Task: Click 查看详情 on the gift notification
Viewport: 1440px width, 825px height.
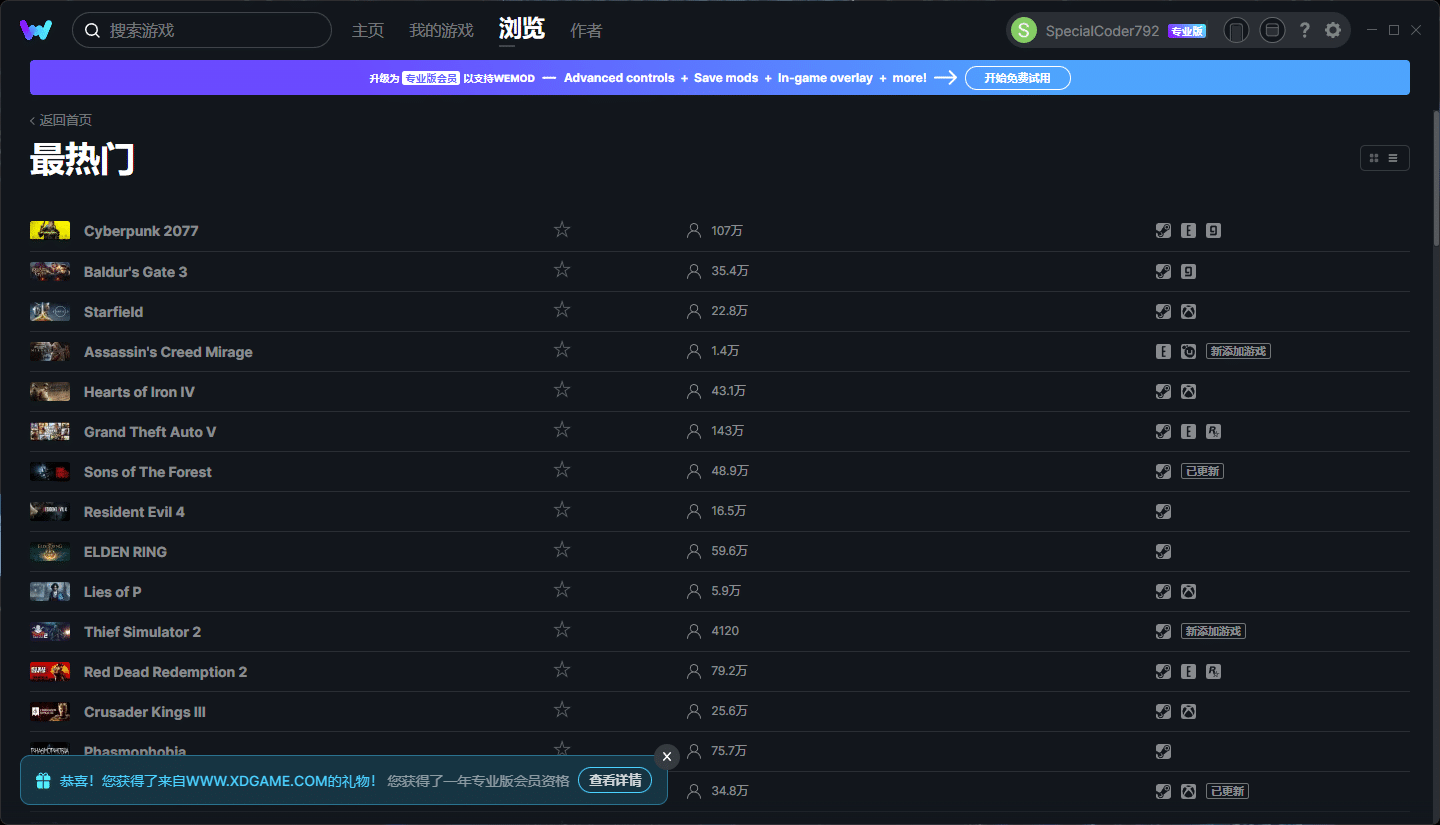Action: [614, 780]
